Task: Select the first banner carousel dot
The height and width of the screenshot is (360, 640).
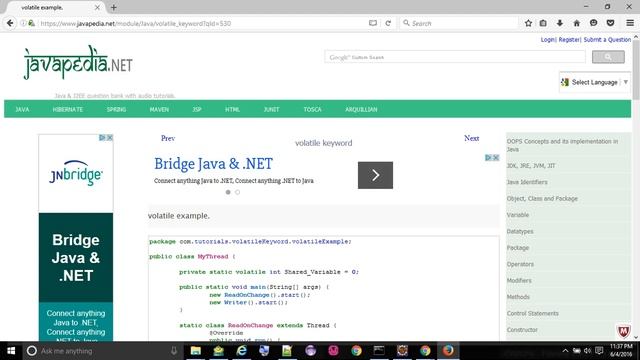Action: [x=228, y=192]
